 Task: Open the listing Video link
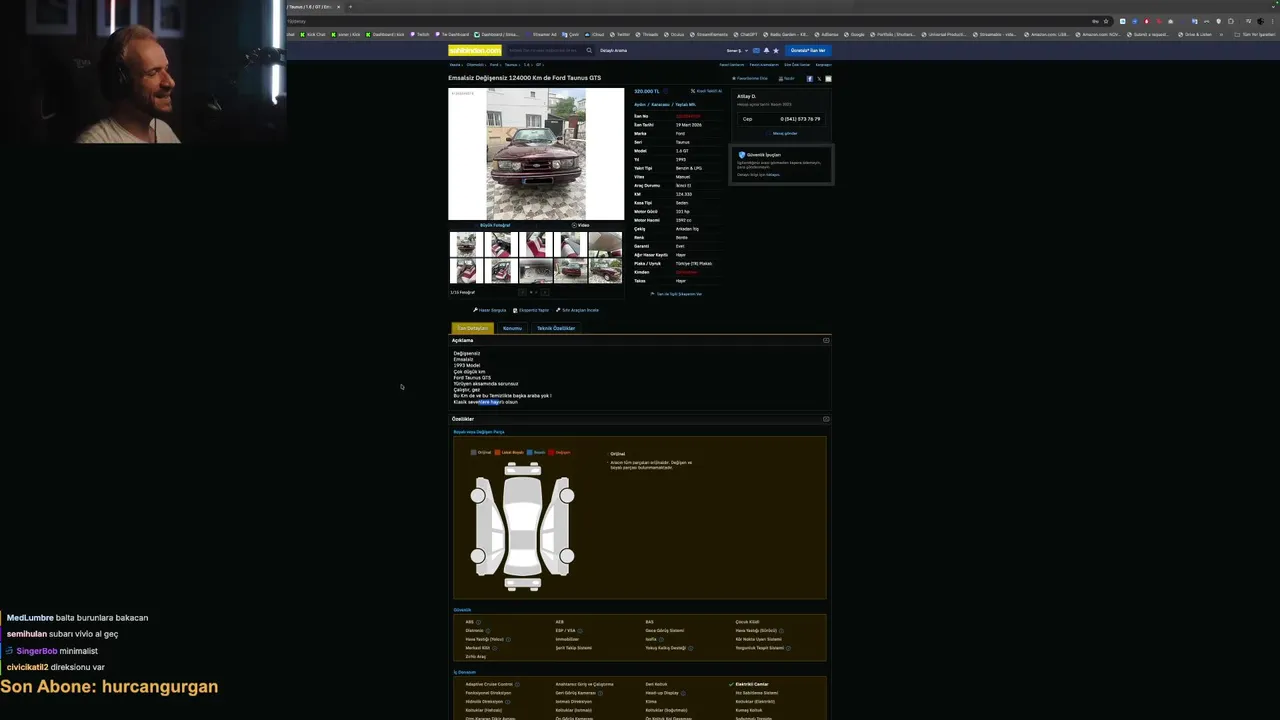tap(580, 225)
